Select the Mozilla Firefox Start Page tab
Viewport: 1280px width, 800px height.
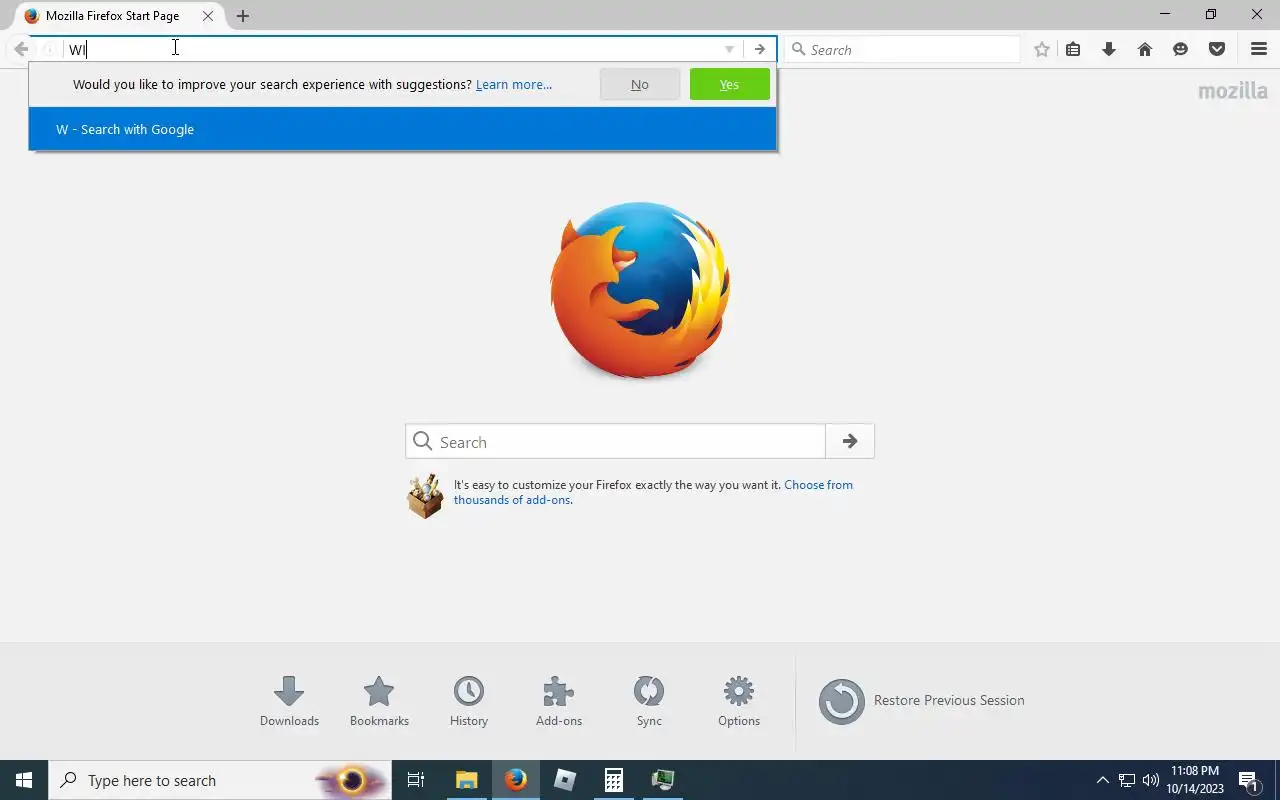[x=119, y=16]
